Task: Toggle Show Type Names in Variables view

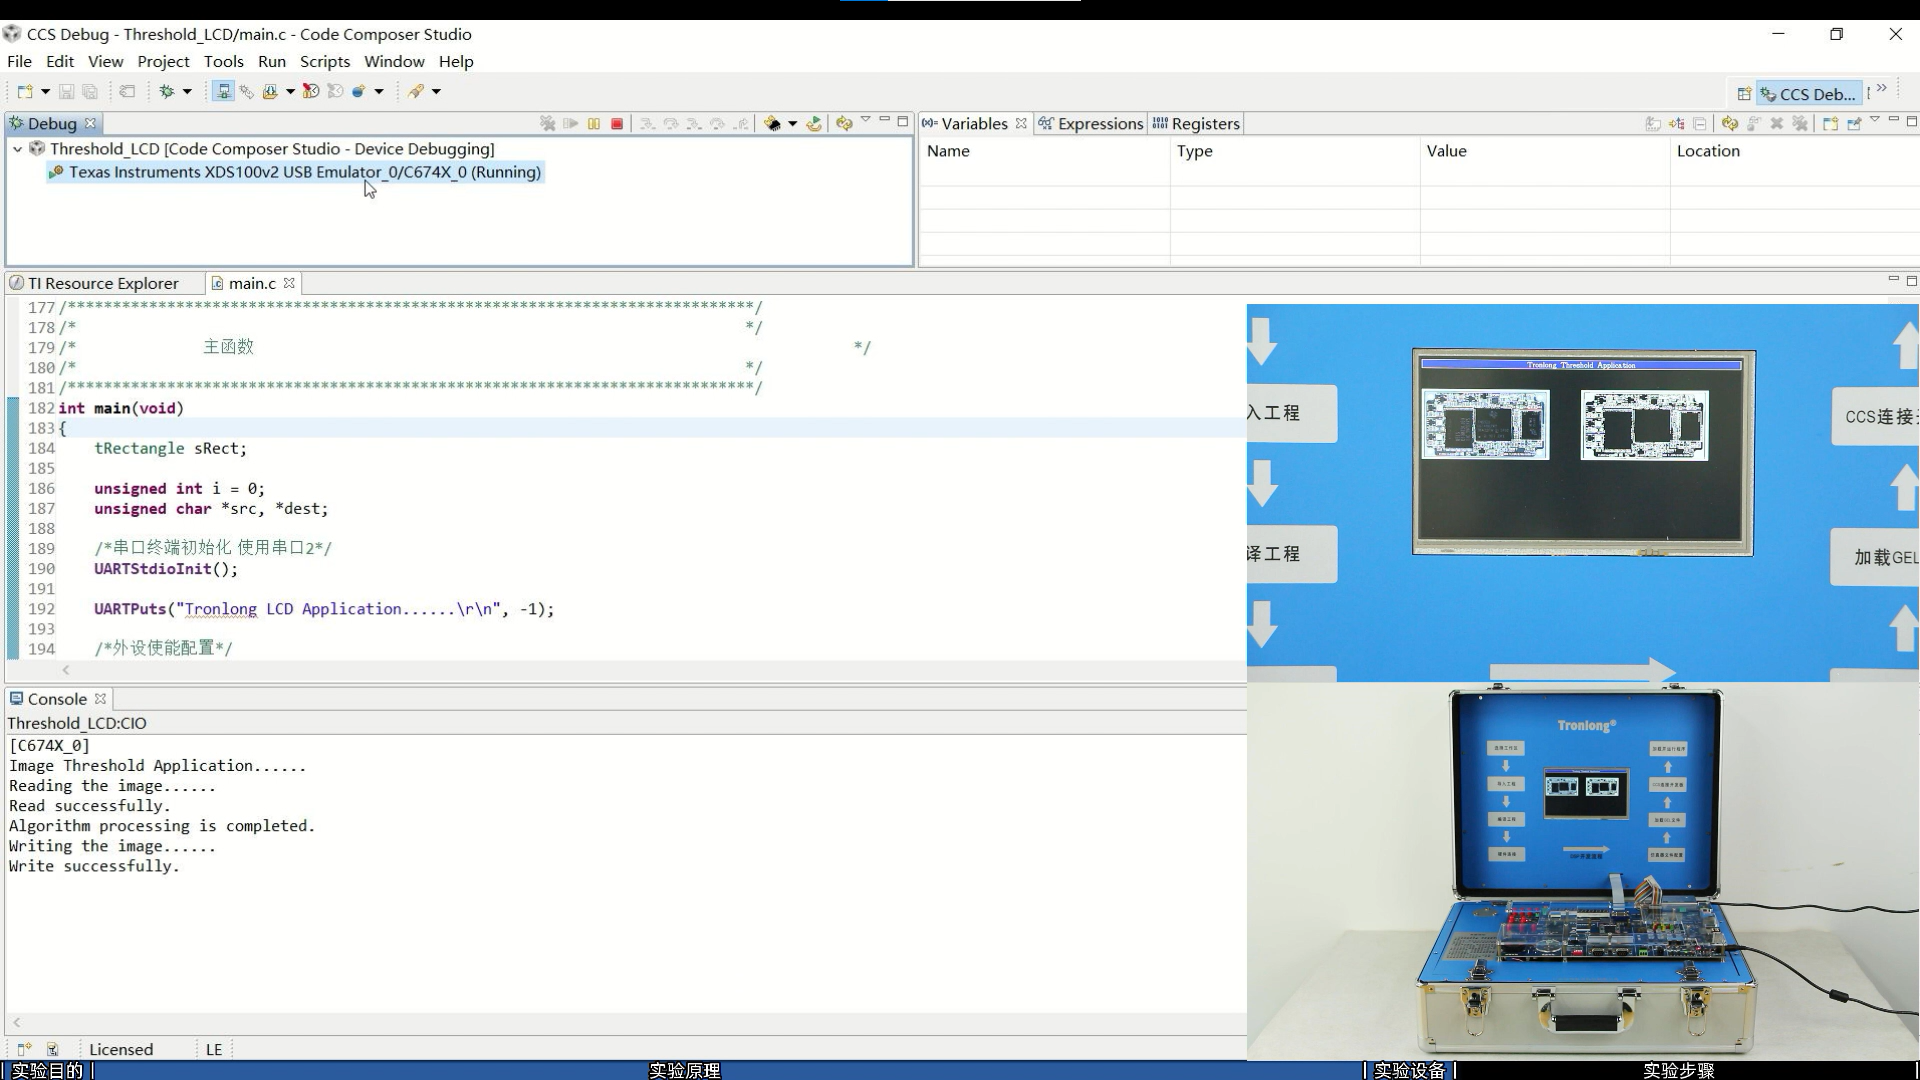Action: (1653, 123)
